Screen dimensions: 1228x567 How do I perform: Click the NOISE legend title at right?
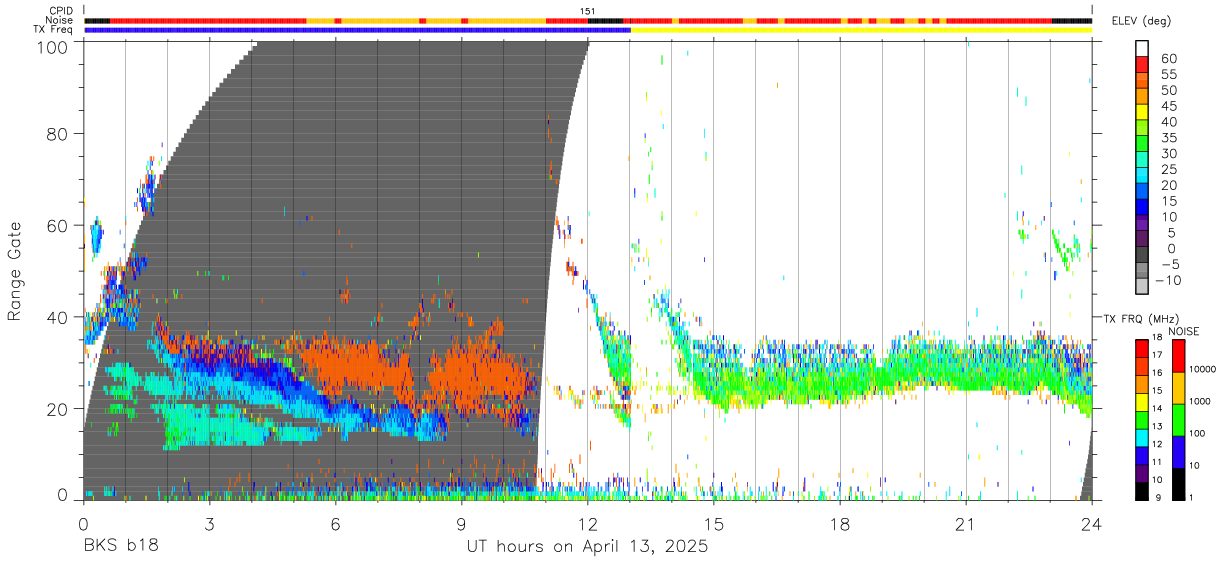point(1183,331)
